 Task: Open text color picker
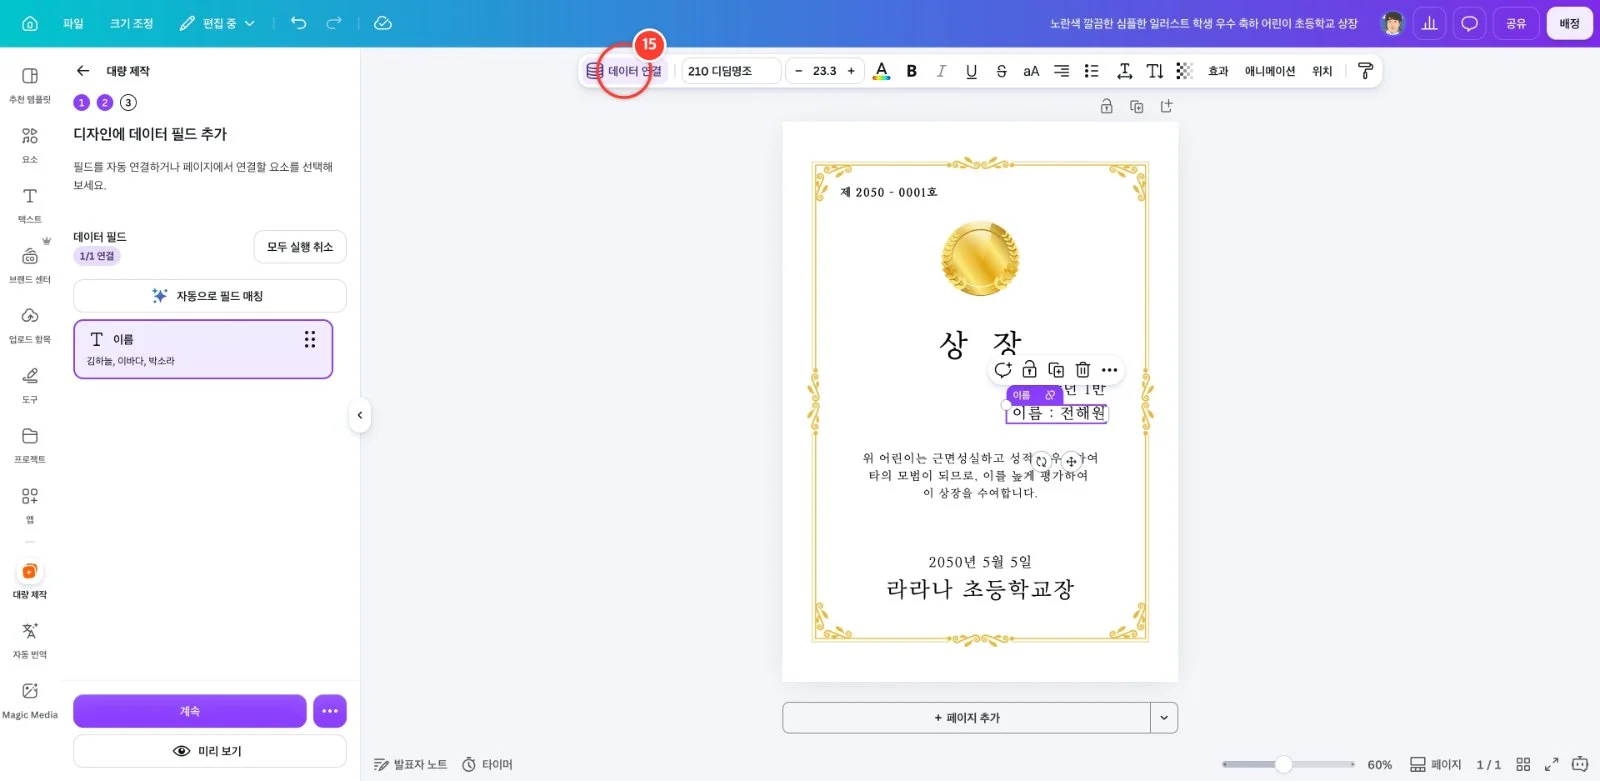tap(881, 71)
